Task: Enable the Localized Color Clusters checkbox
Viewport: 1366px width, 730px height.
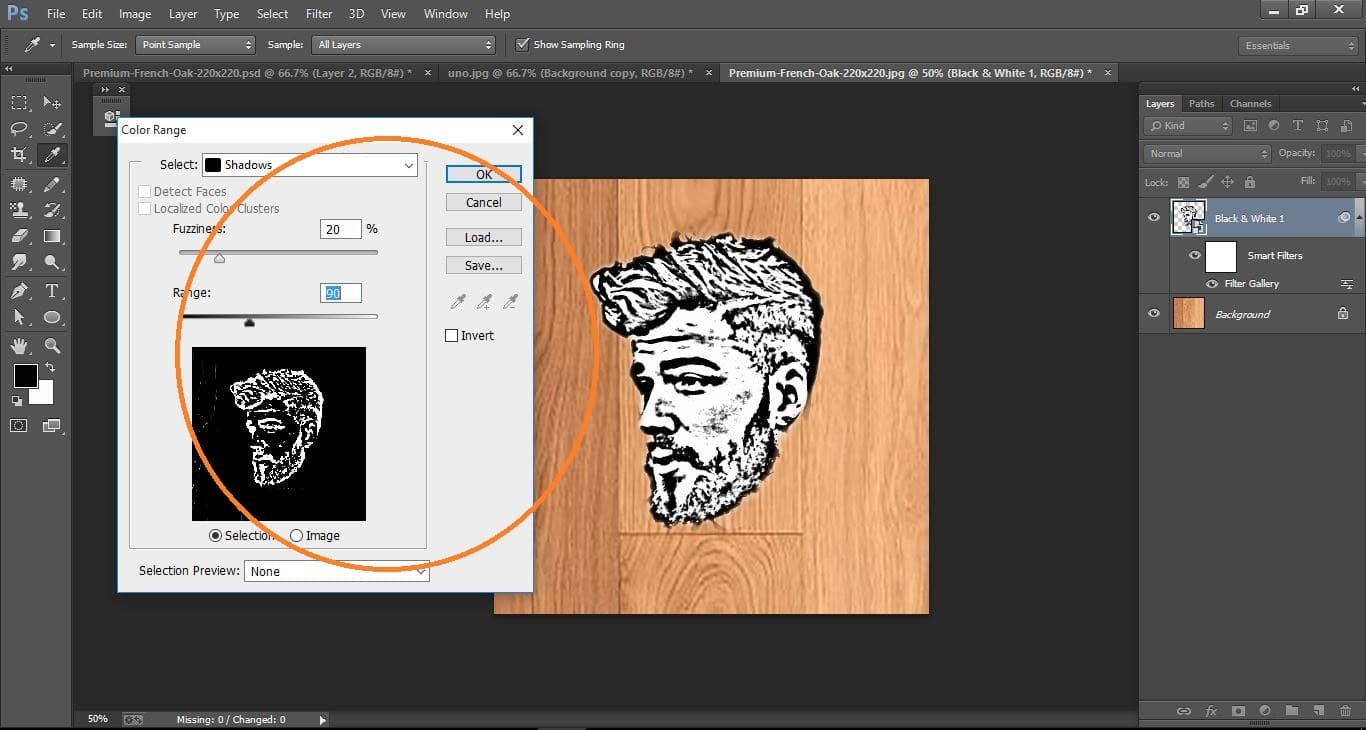Action: [x=145, y=209]
